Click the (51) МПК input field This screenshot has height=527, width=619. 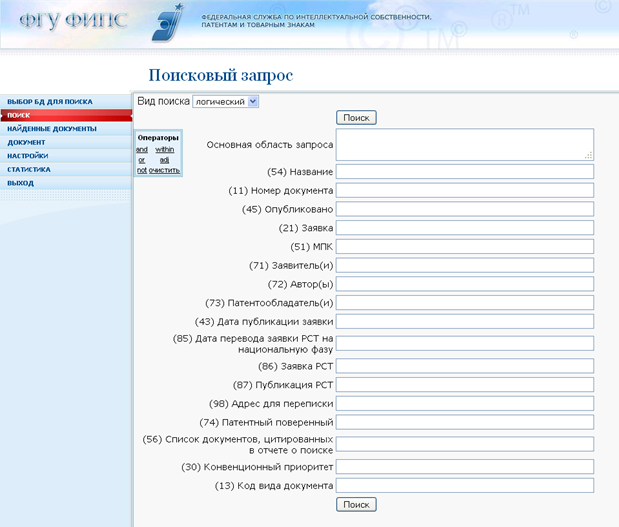[x=465, y=247]
